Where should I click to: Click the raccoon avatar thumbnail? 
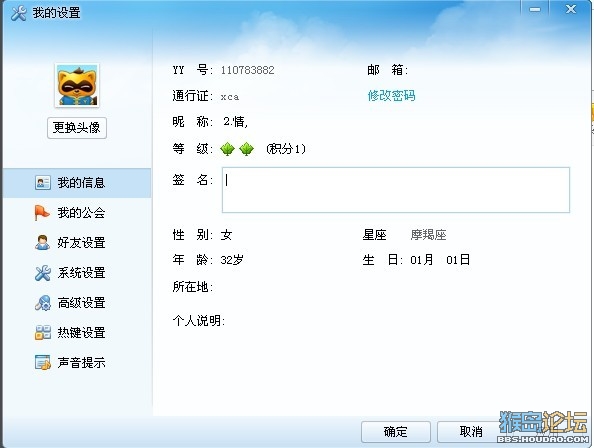coord(77,85)
